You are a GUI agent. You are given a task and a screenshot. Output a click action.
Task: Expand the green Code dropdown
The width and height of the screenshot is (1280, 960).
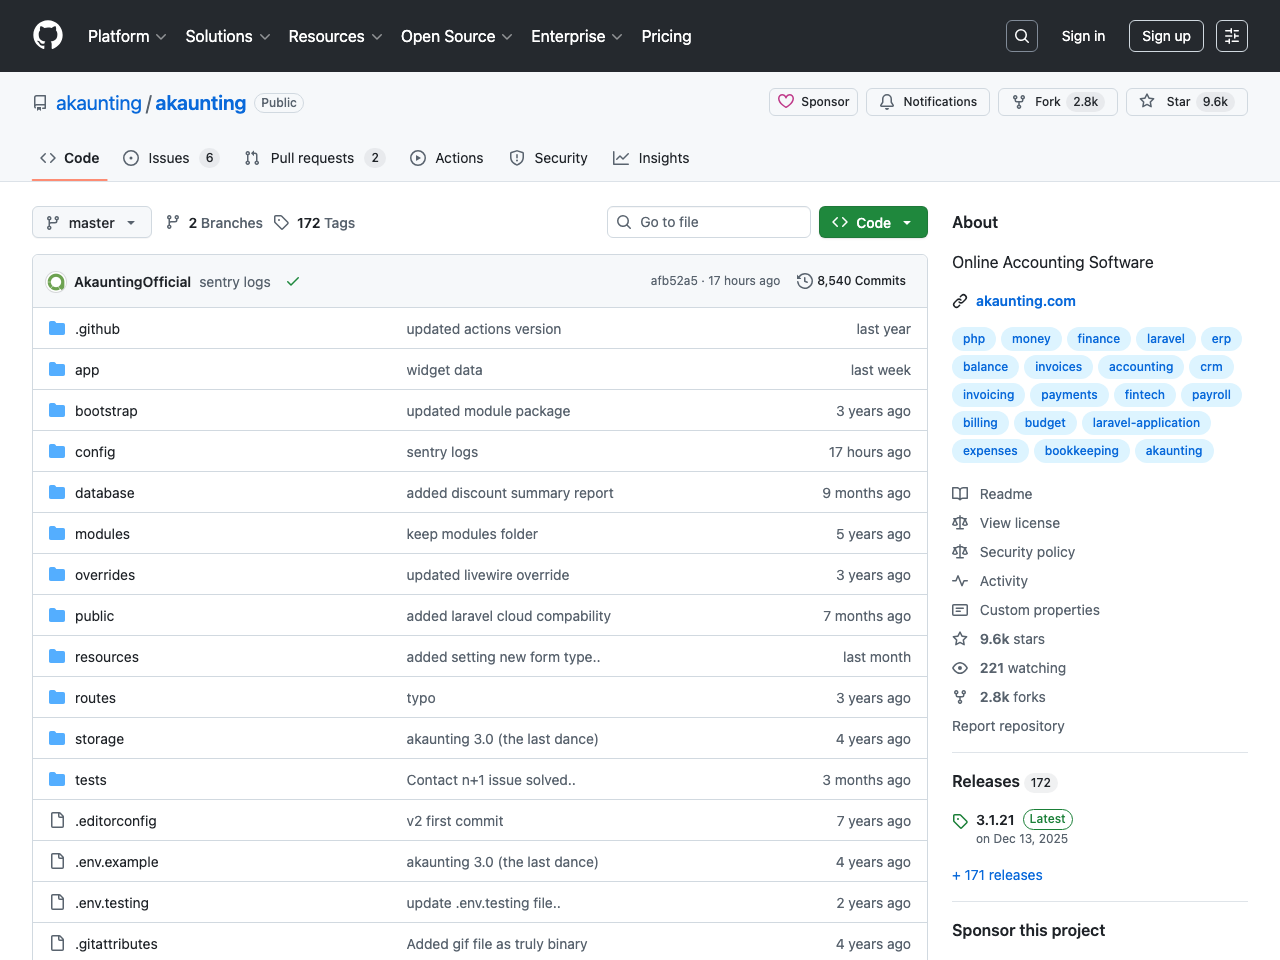pyautogui.click(x=873, y=222)
